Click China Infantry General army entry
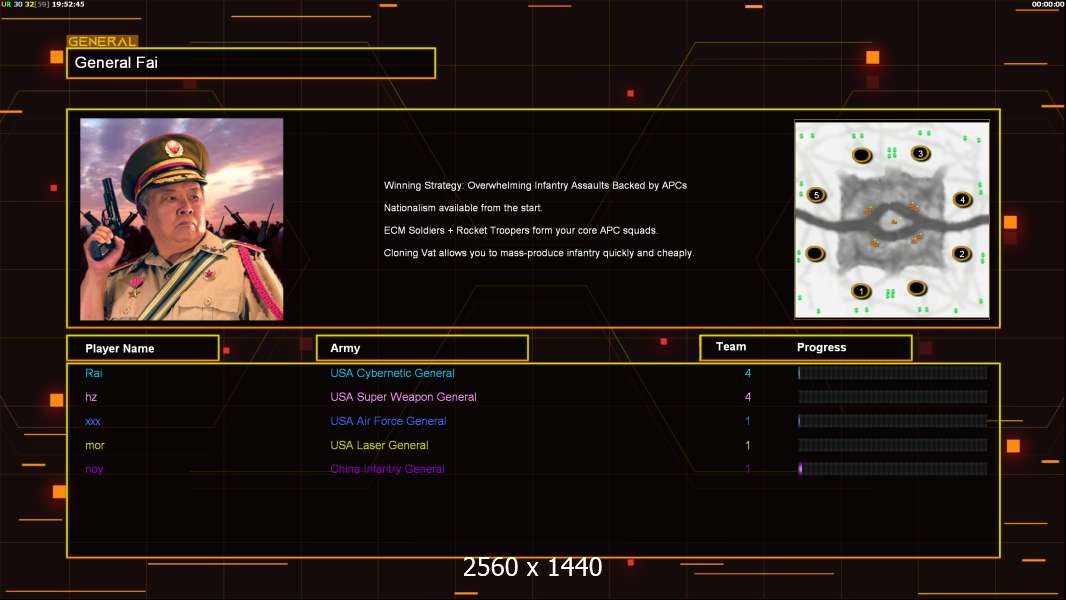The image size is (1066, 600). coord(387,469)
